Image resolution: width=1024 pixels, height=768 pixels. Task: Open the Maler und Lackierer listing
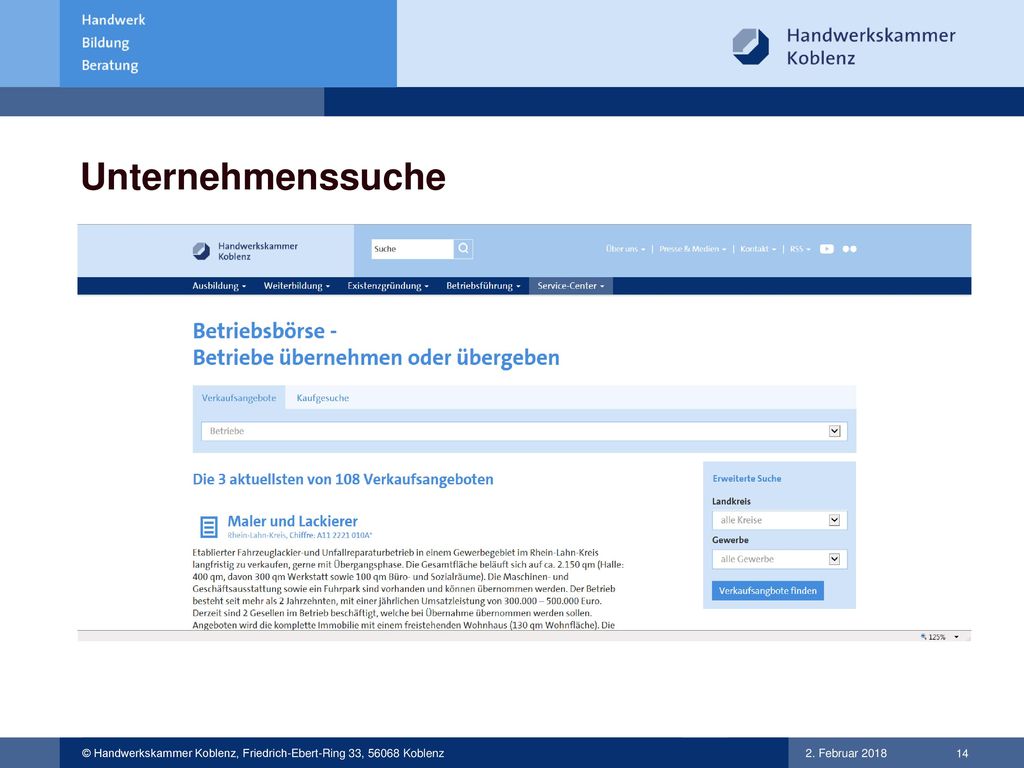point(293,521)
